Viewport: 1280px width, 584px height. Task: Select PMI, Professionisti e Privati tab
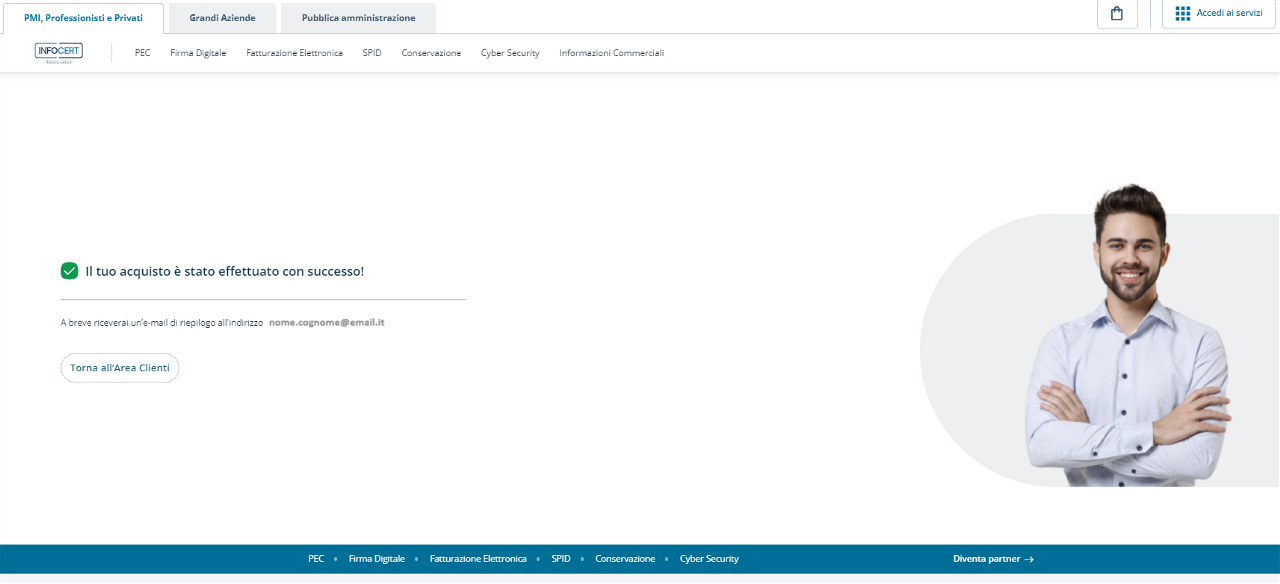[83, 18]
